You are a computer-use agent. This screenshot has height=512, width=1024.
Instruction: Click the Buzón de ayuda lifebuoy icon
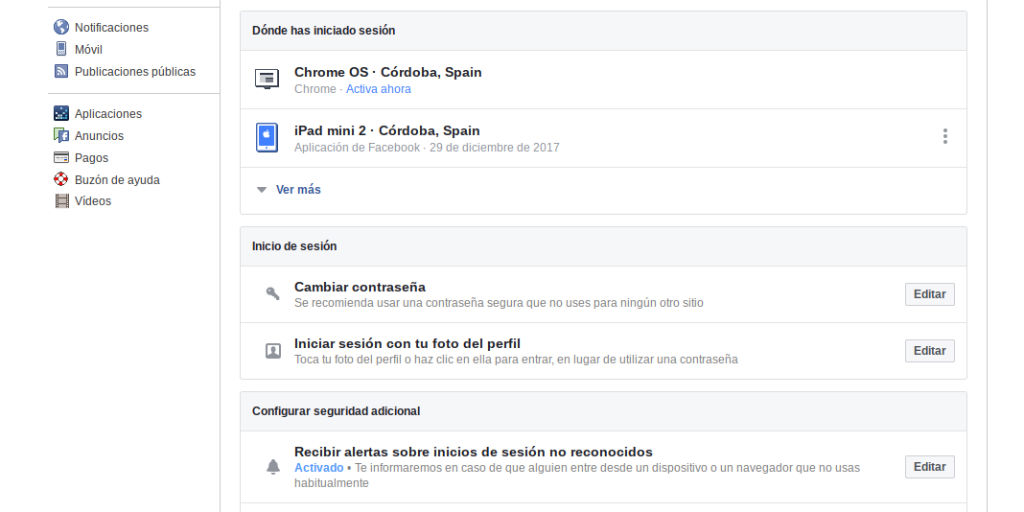(x=61, y=179)
